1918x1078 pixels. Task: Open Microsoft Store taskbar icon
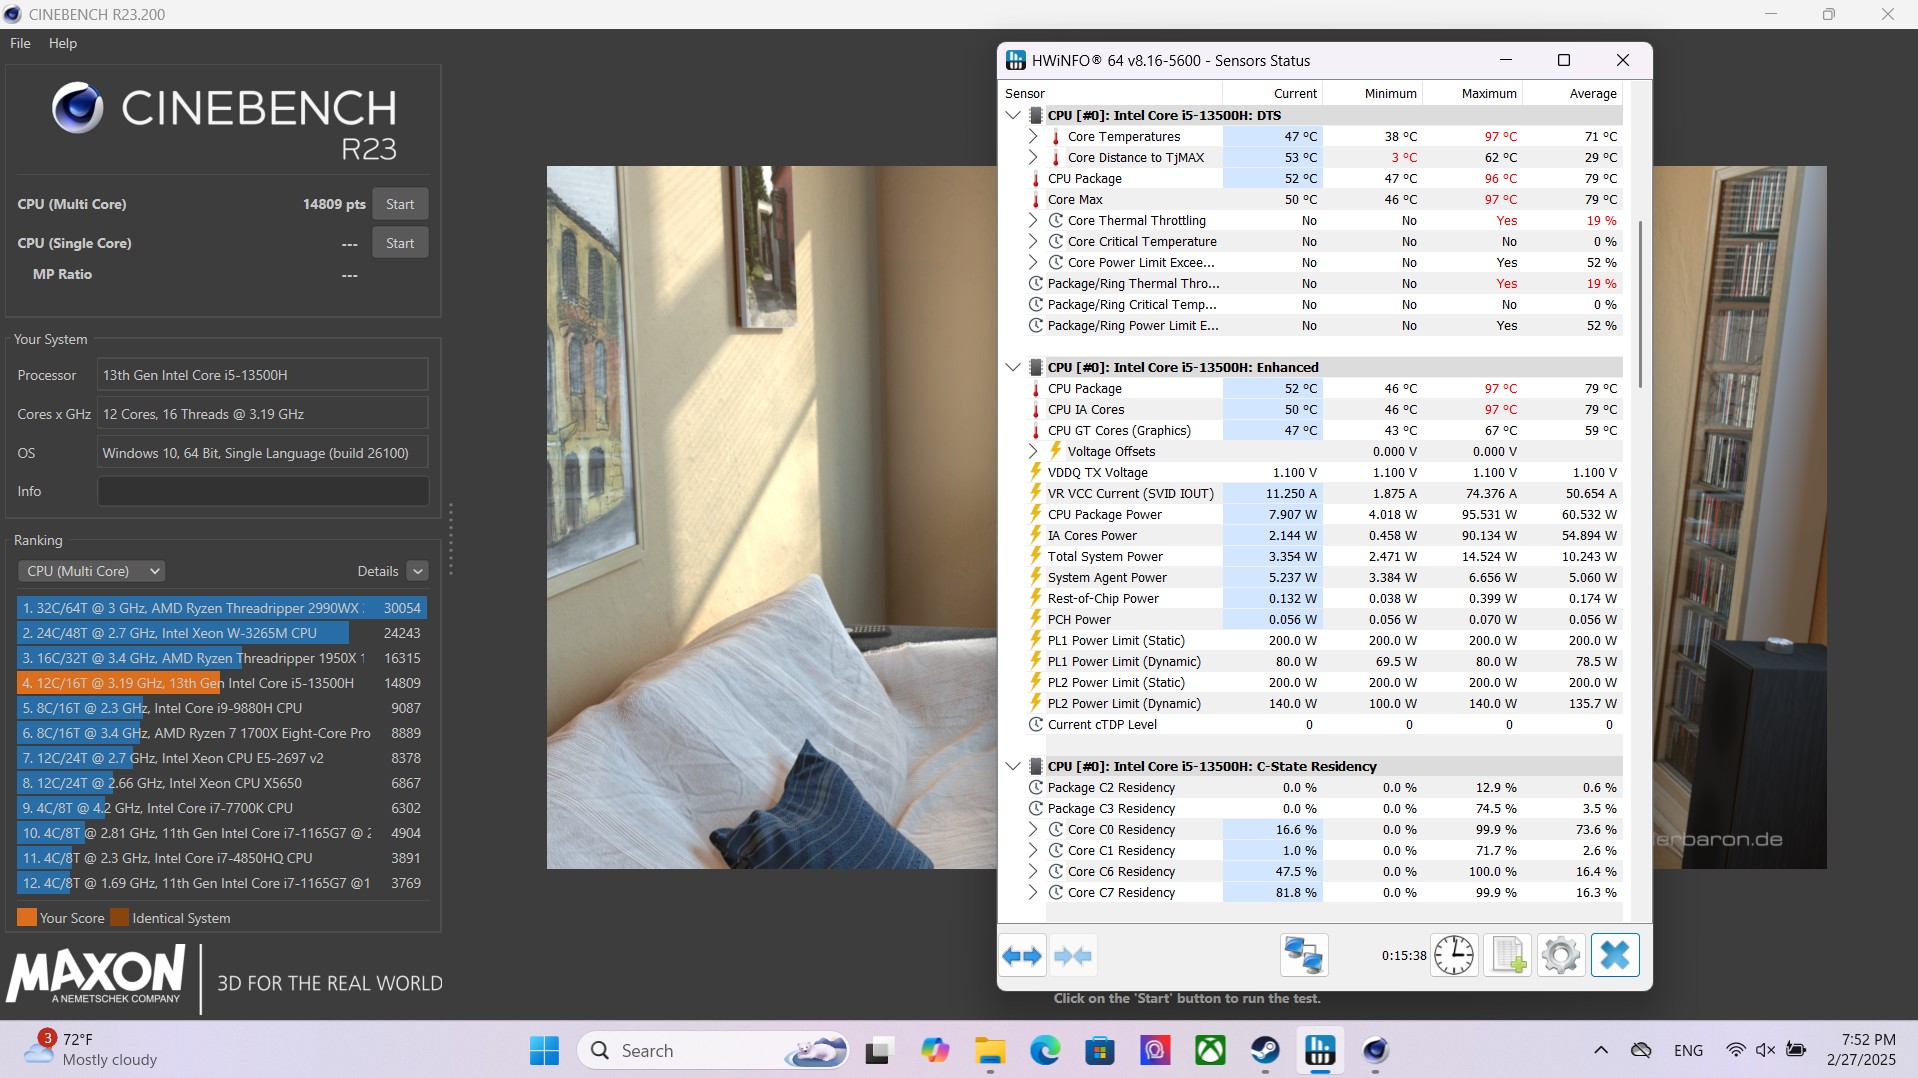[1100, 1051]
